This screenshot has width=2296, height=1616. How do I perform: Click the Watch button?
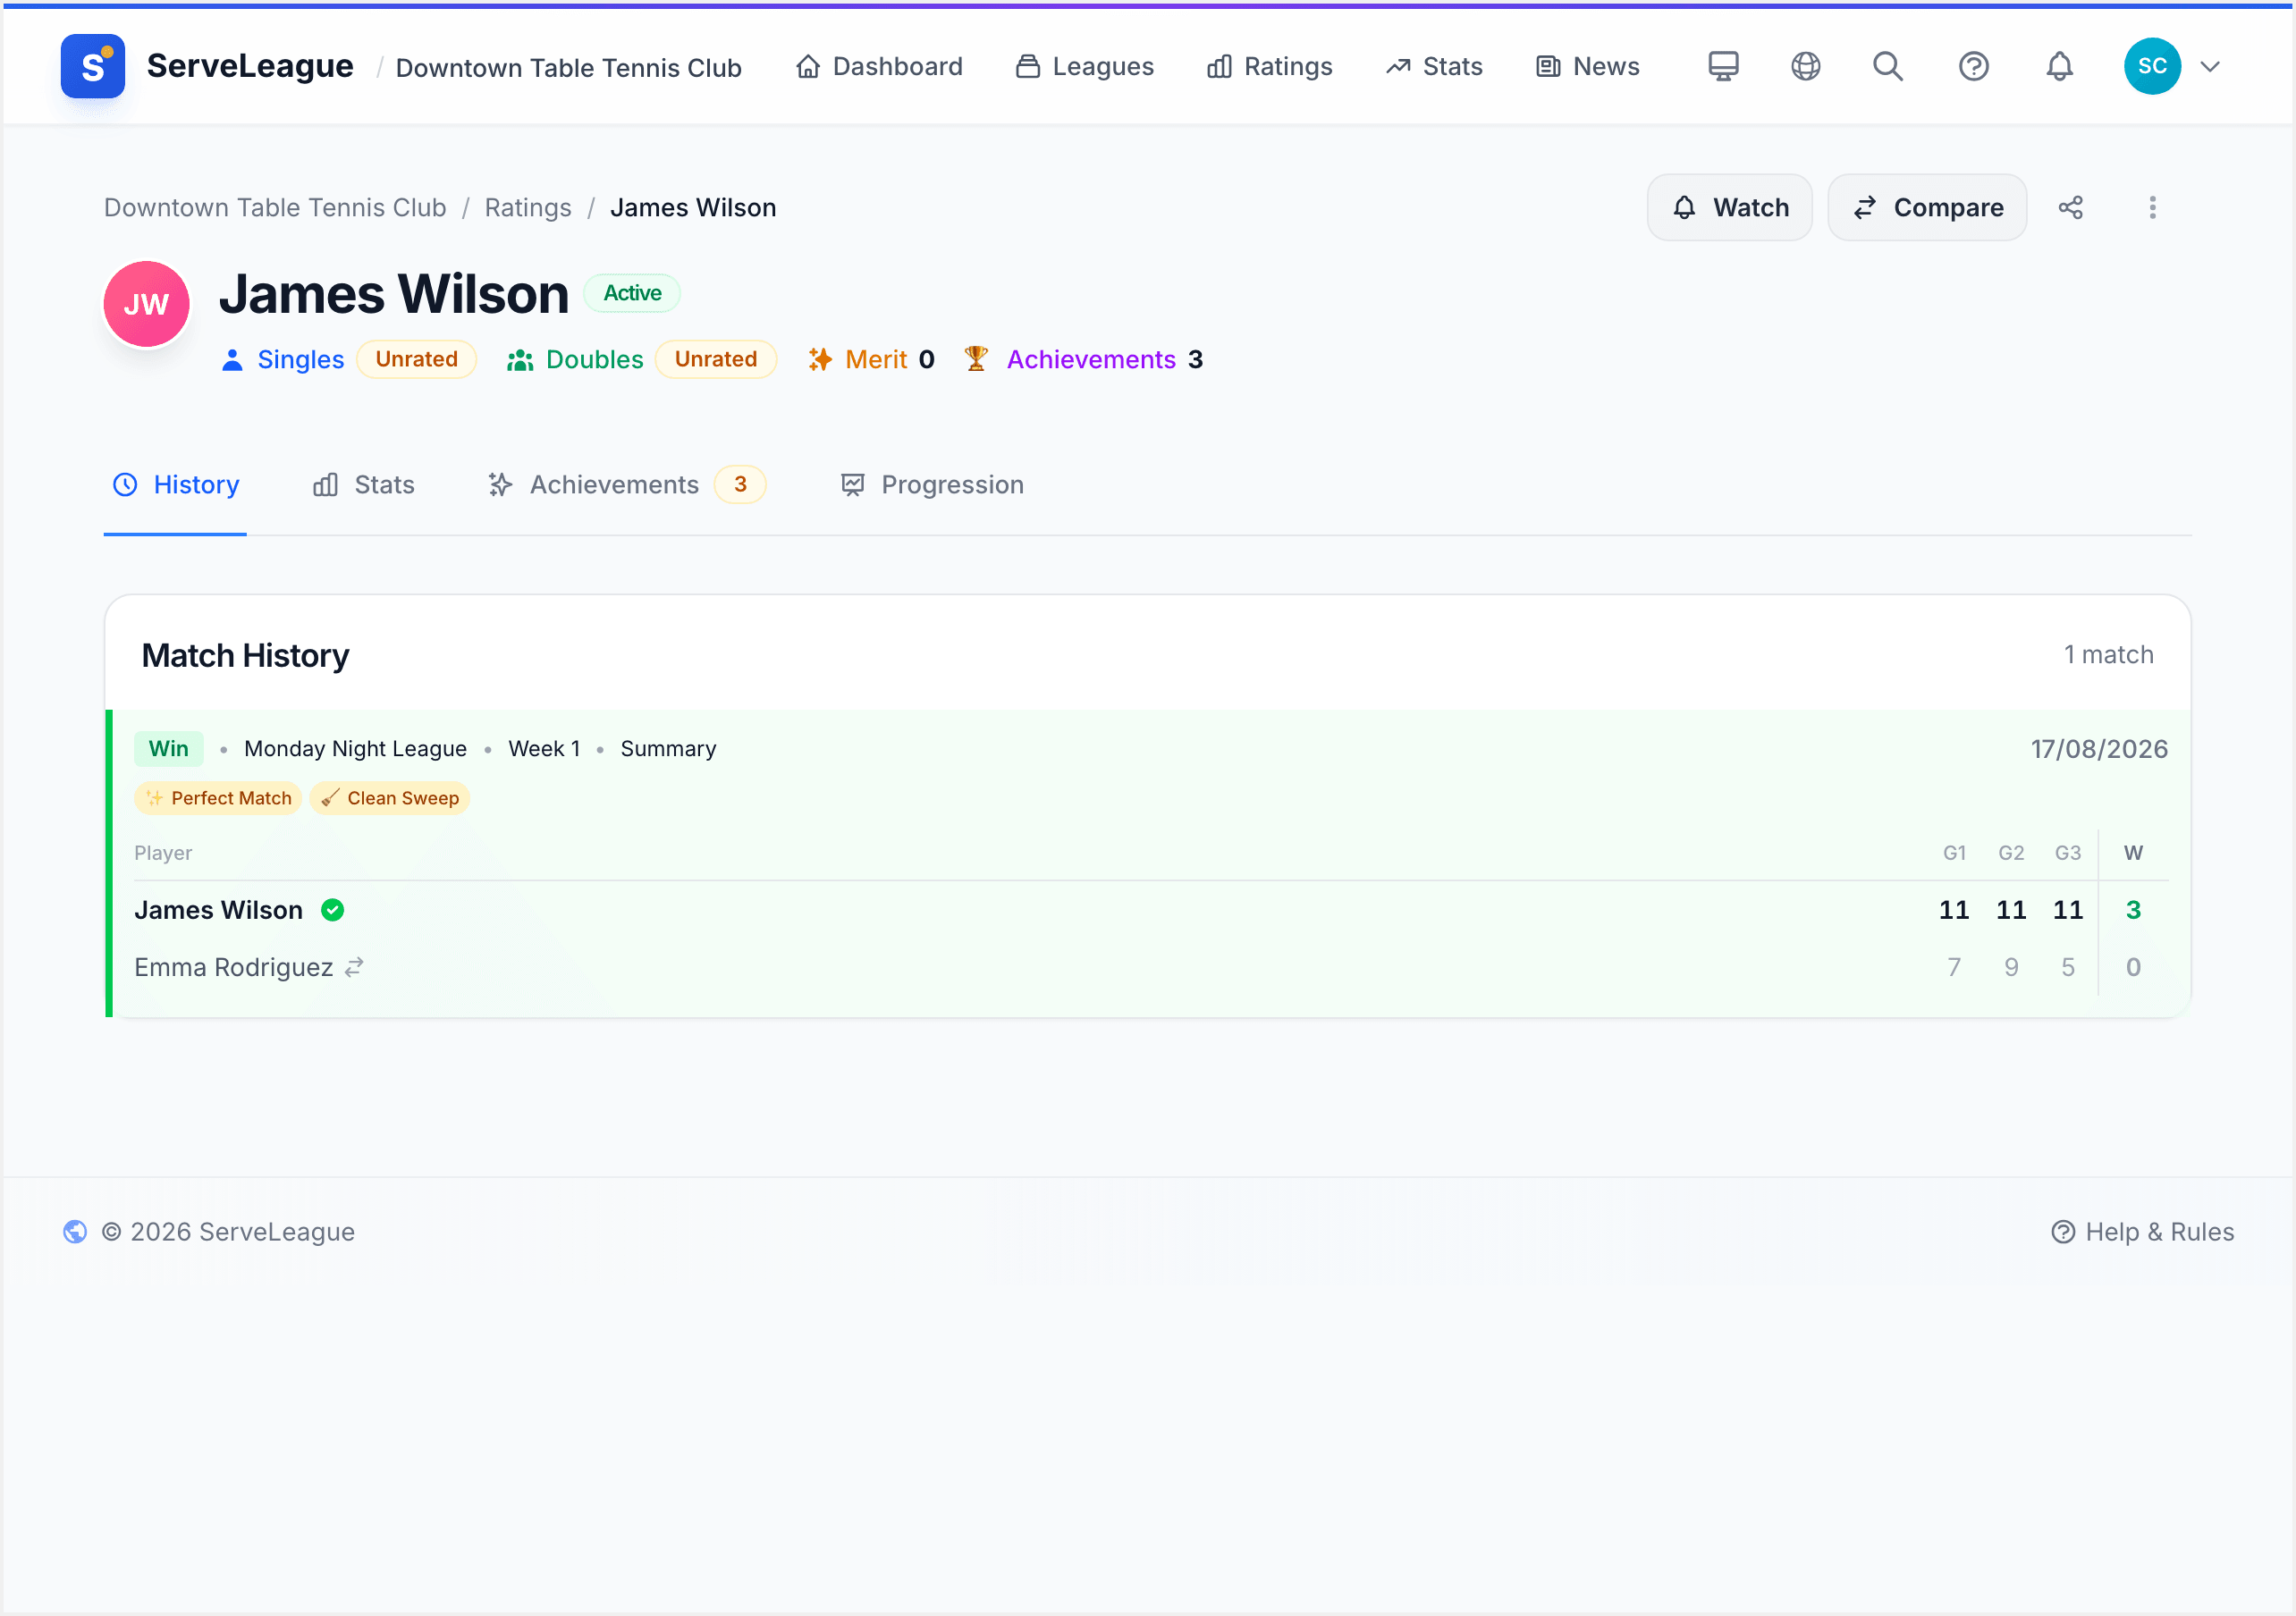(x=1730, y=207)
